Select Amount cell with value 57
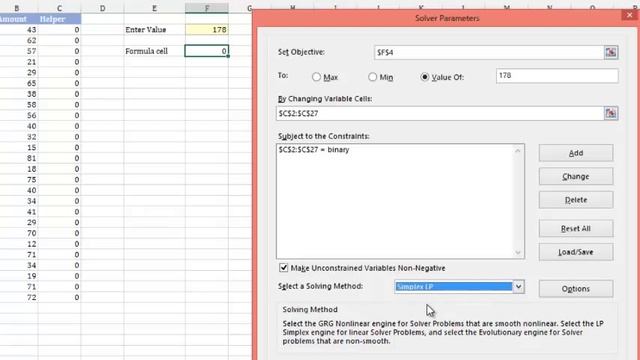This screenshot has height=360, width=640. click(x=19, y=51)
